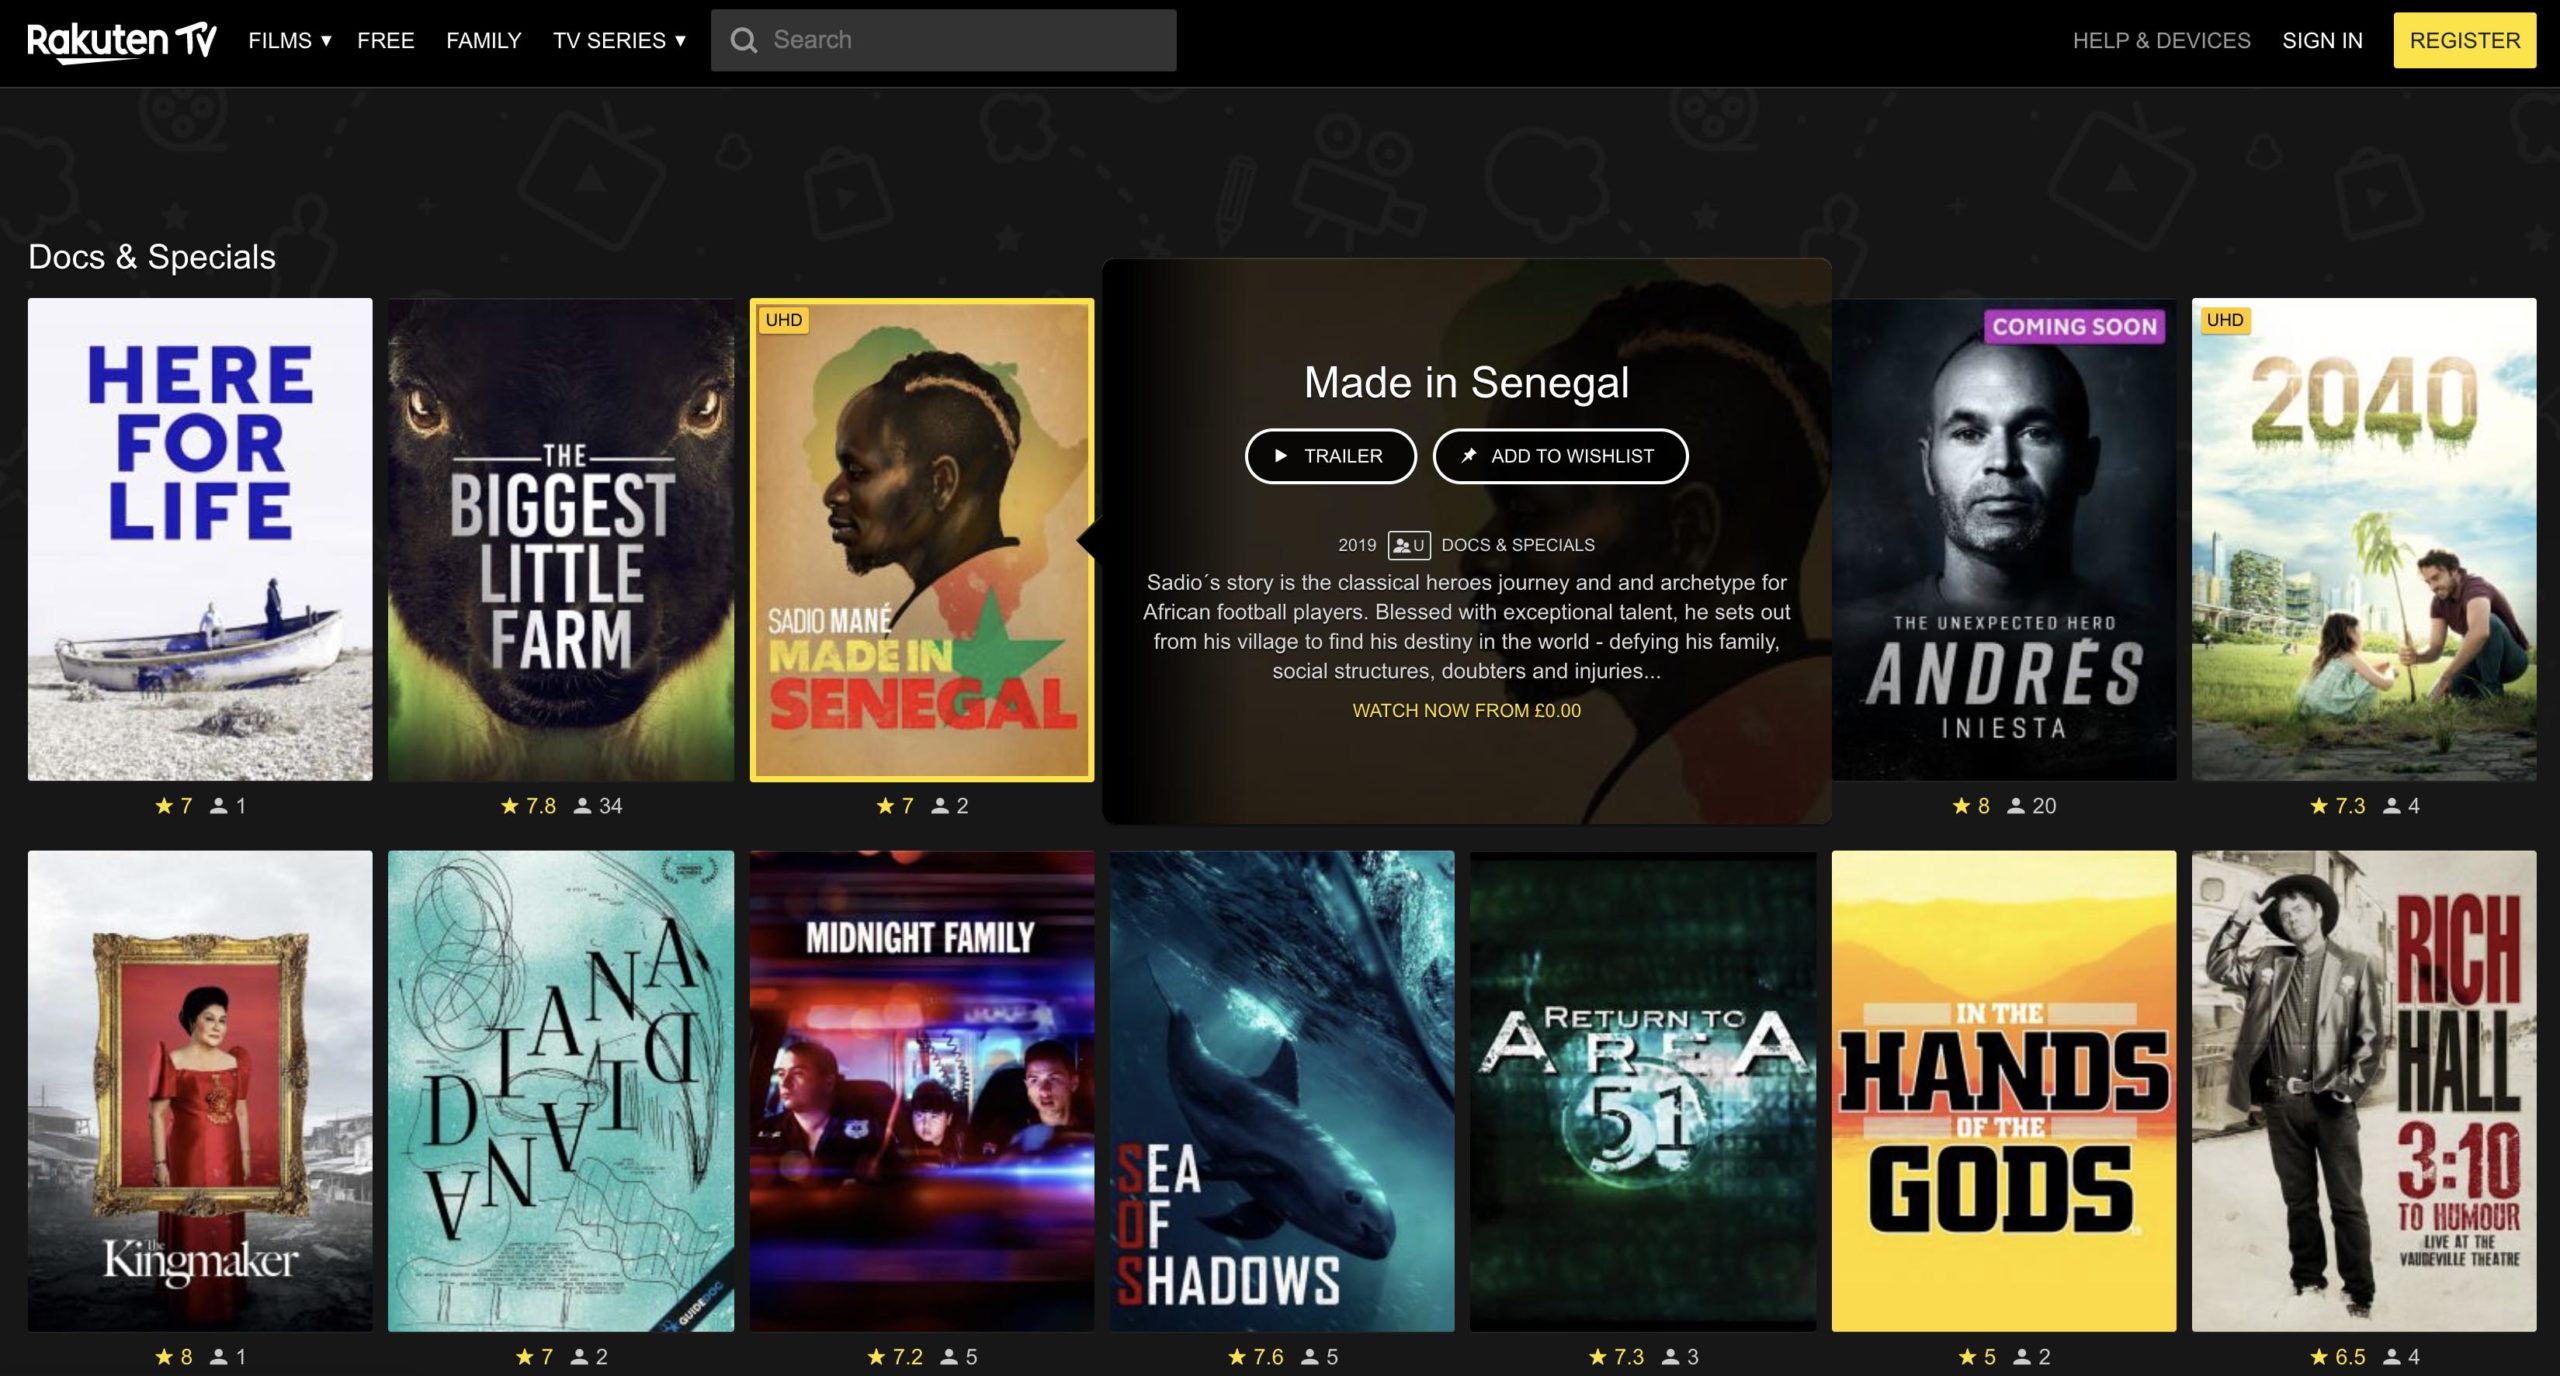Go to the FREE section
This screenshot has height=1376, width=2560.
385,40
